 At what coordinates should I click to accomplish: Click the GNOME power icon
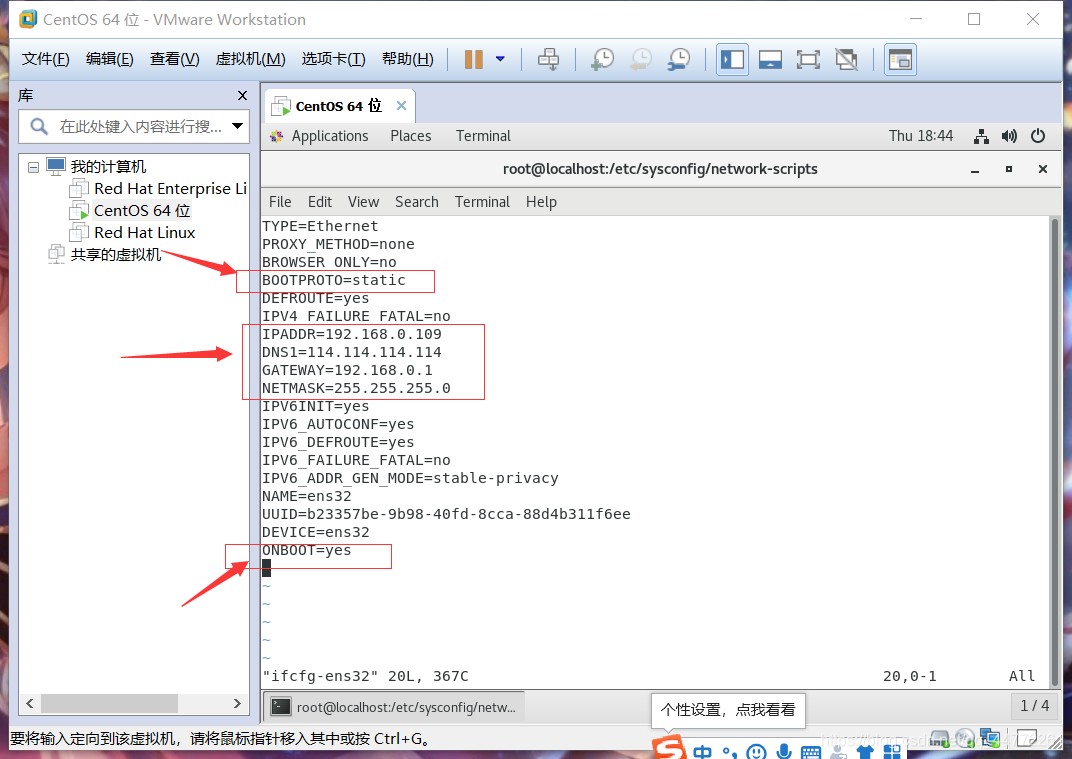(1038, 136)
